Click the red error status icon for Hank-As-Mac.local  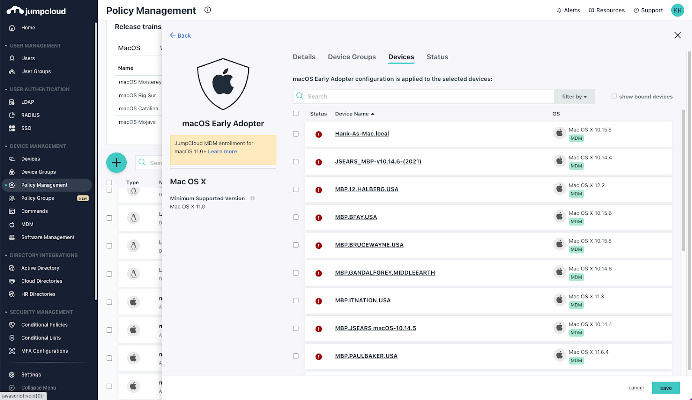point(319,133)
